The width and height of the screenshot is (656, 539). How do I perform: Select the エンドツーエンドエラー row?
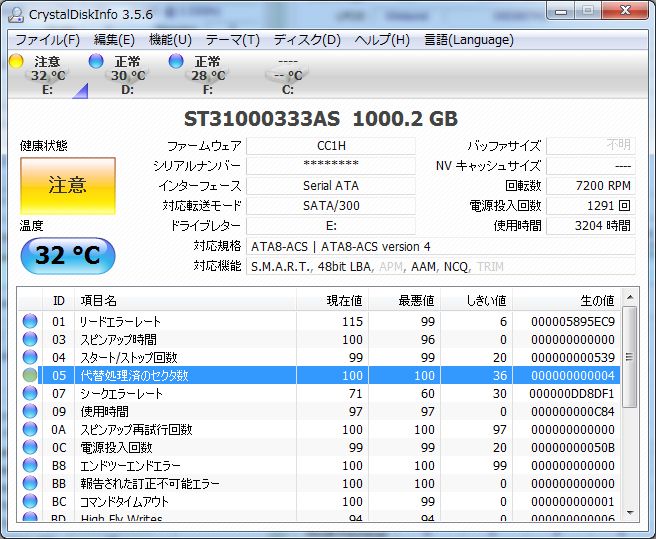[319, 465]
